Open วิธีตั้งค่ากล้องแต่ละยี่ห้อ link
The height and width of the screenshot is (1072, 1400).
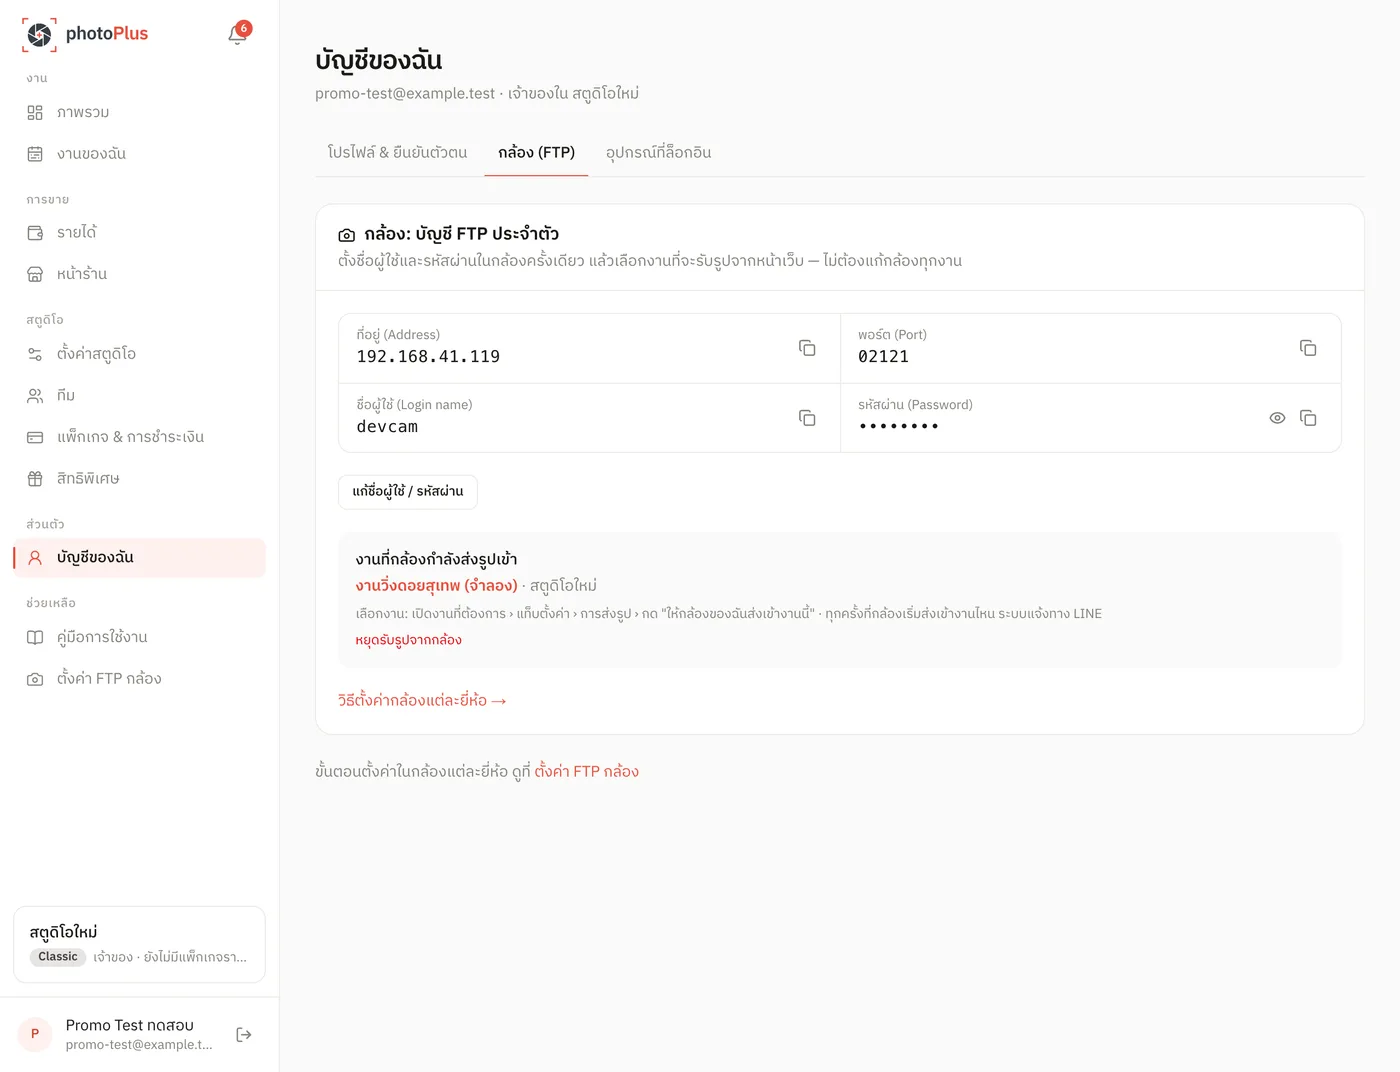tap(422, 701)
